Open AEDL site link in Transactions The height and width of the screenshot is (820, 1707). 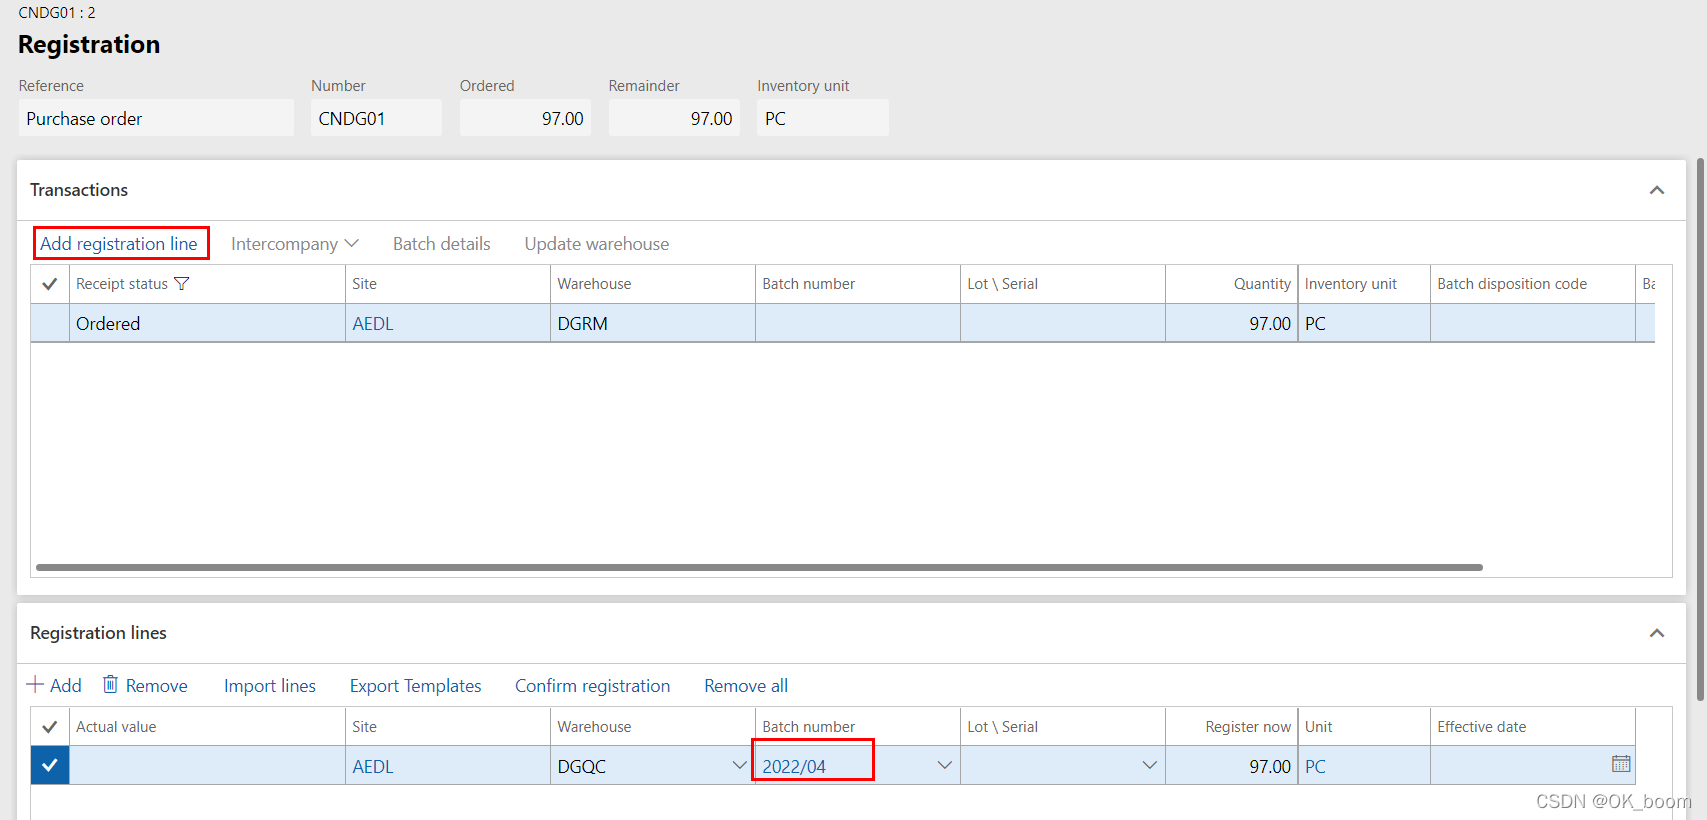tap(373, 324)
